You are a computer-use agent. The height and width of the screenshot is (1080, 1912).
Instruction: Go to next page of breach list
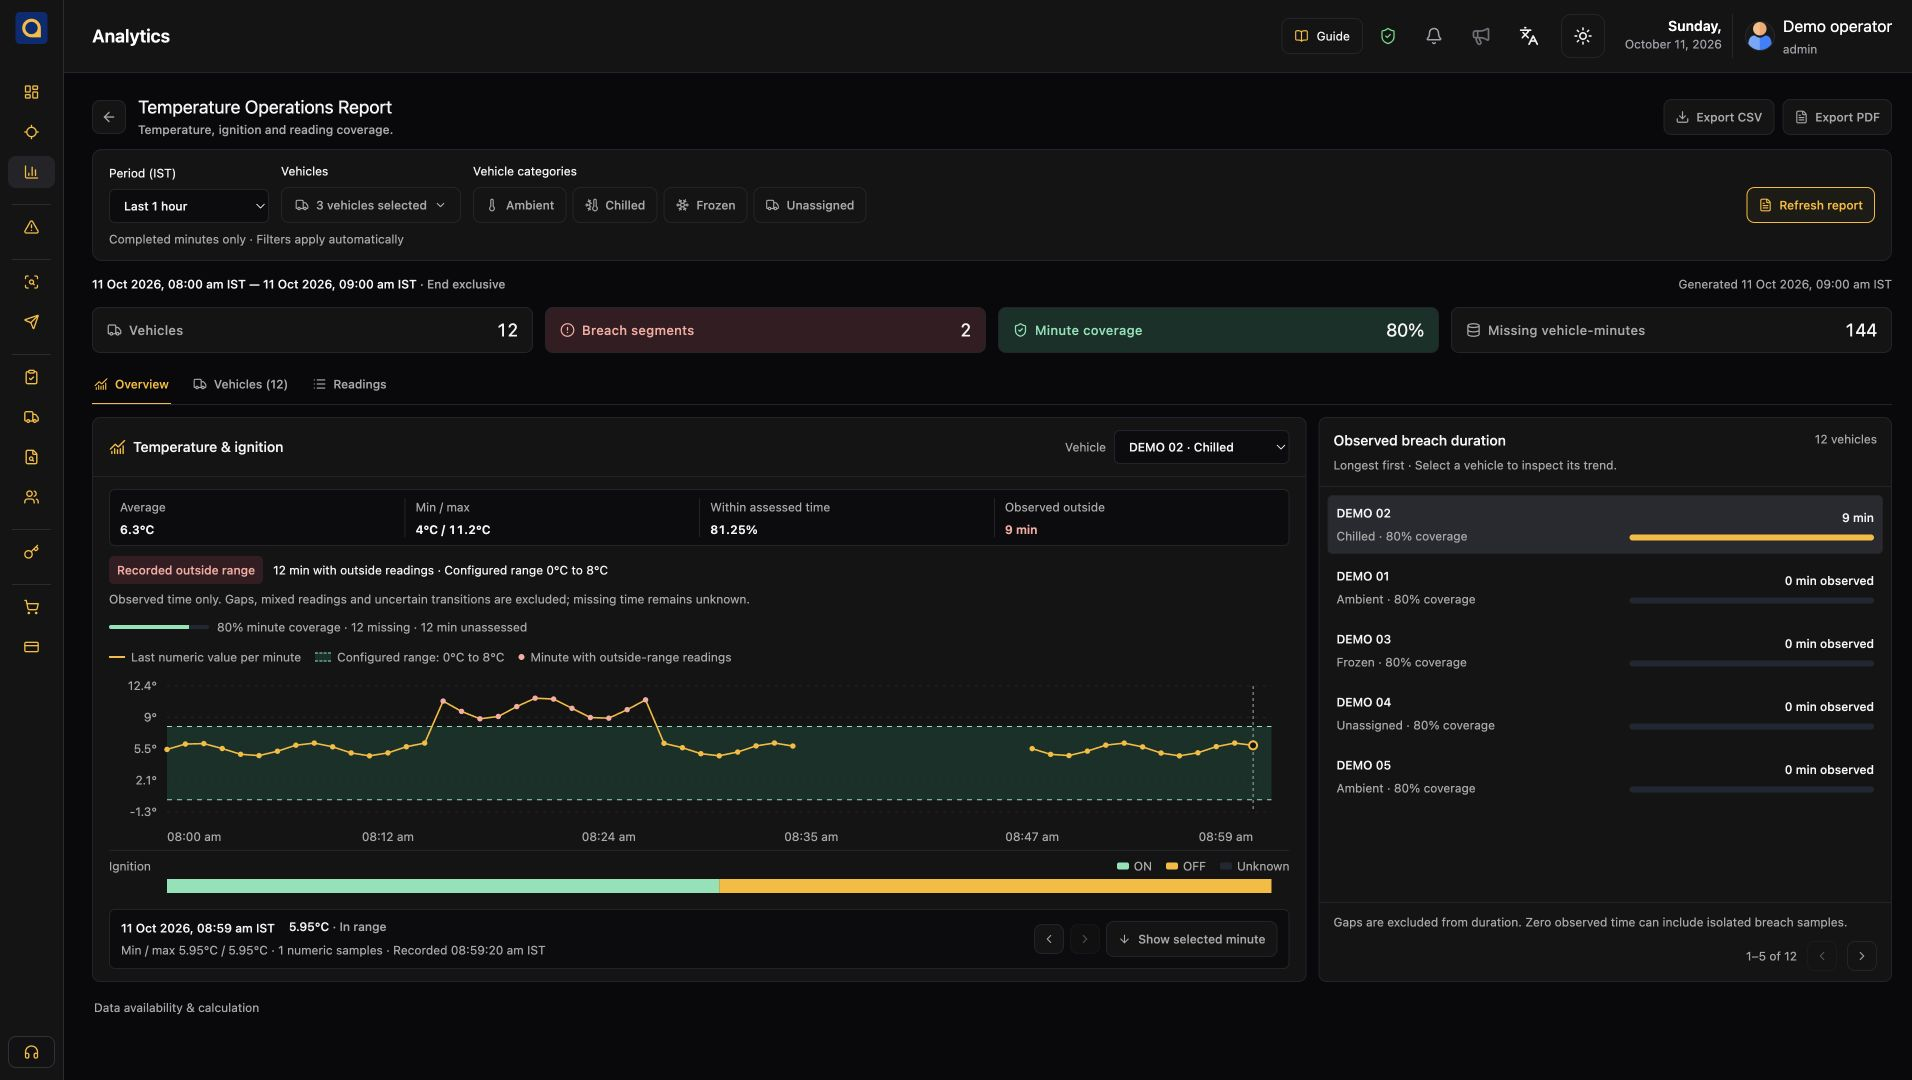tap(1861, 956)
